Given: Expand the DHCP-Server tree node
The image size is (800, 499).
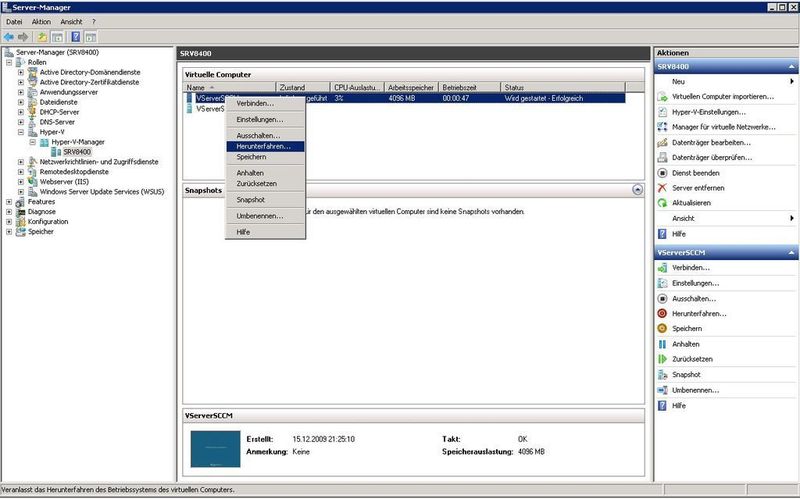Looking at the screenshot, I should click(x=20, y=112).
